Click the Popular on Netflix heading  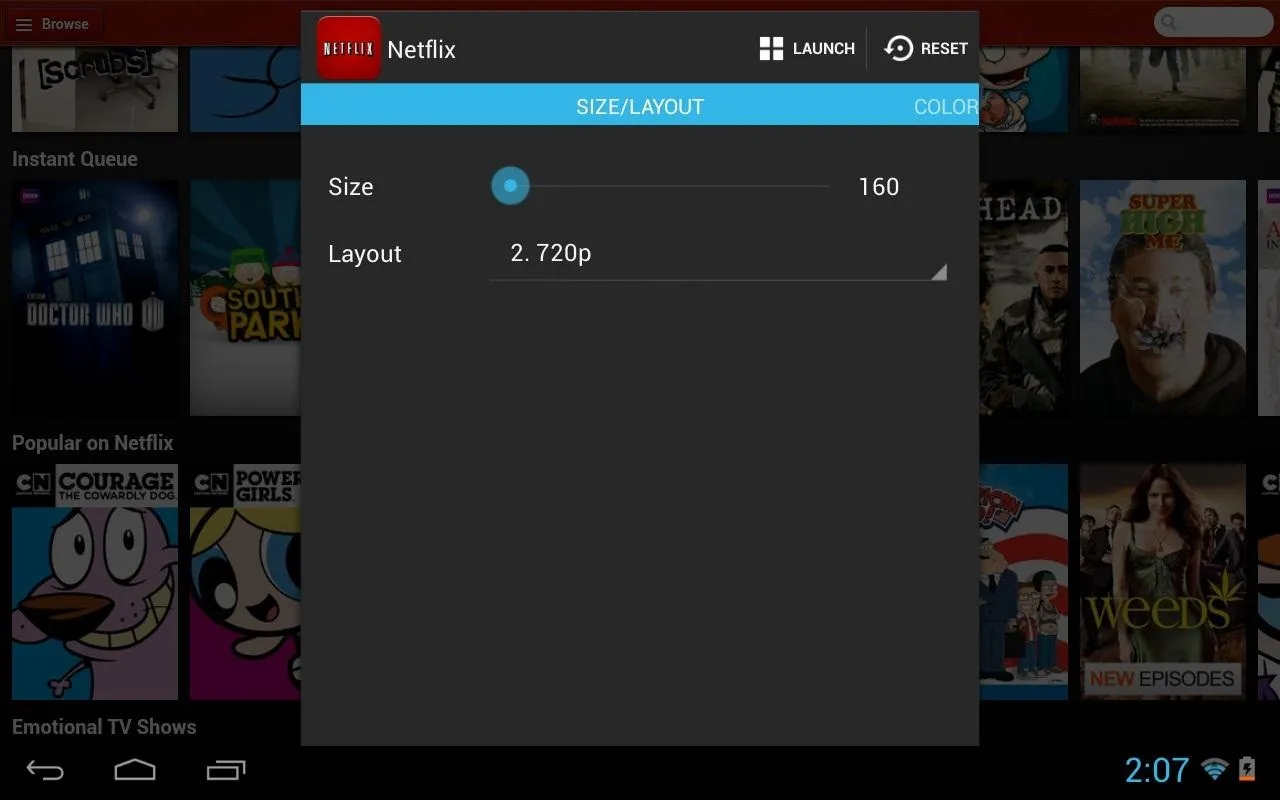click(93, 443)
